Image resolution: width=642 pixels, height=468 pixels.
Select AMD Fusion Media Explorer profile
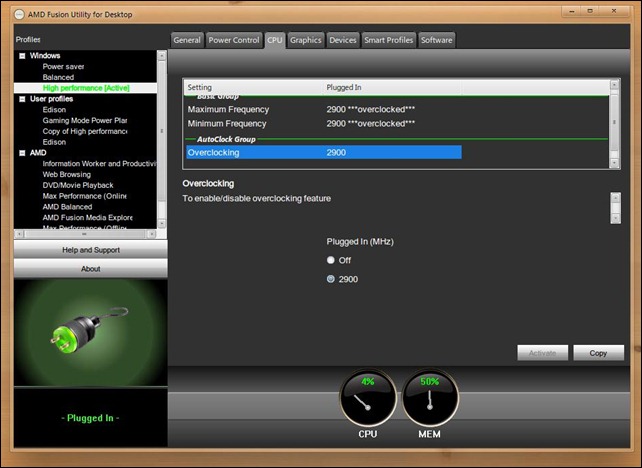[87, 217]
